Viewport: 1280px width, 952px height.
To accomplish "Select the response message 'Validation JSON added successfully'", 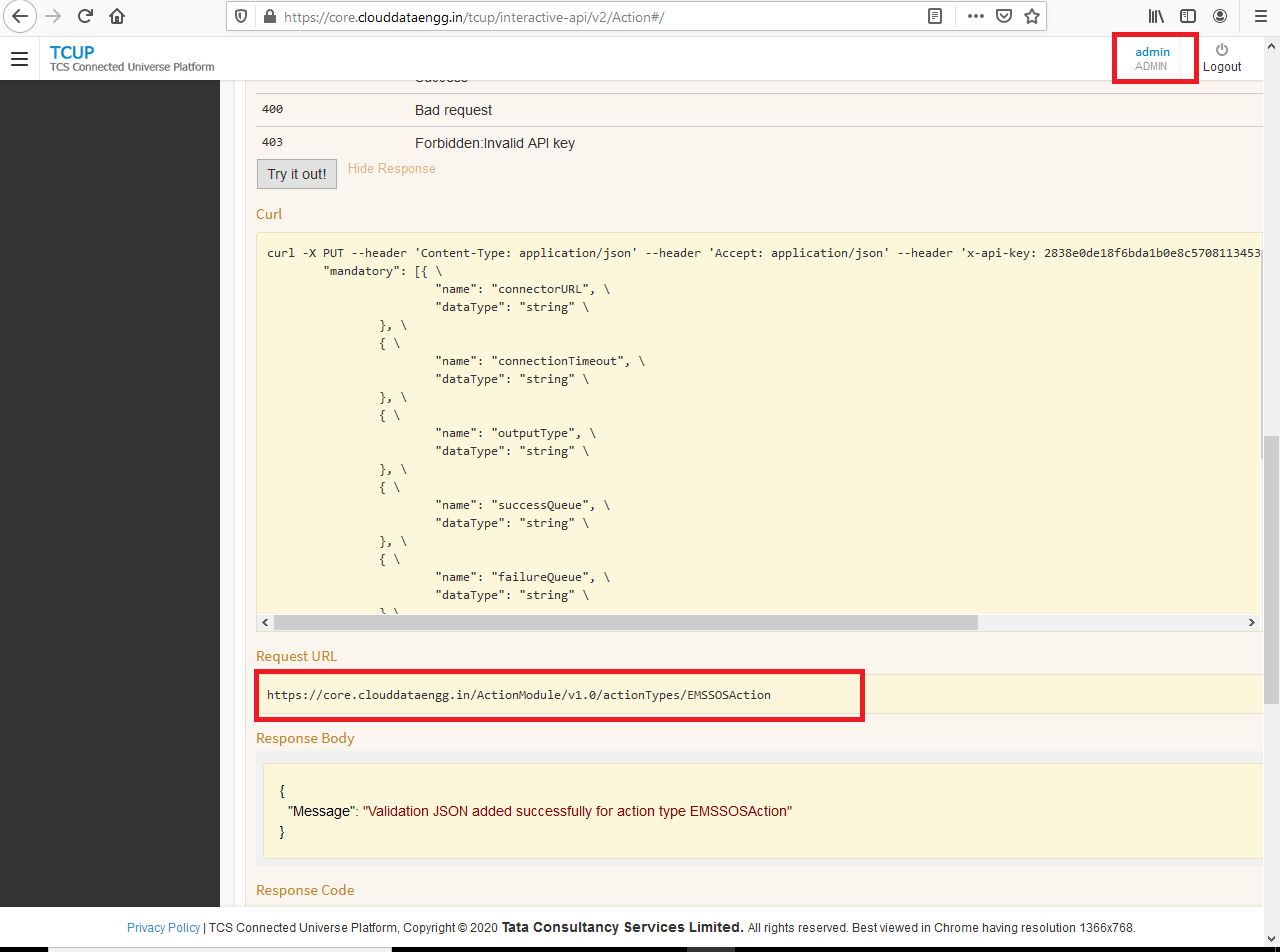I will point(577,811).
